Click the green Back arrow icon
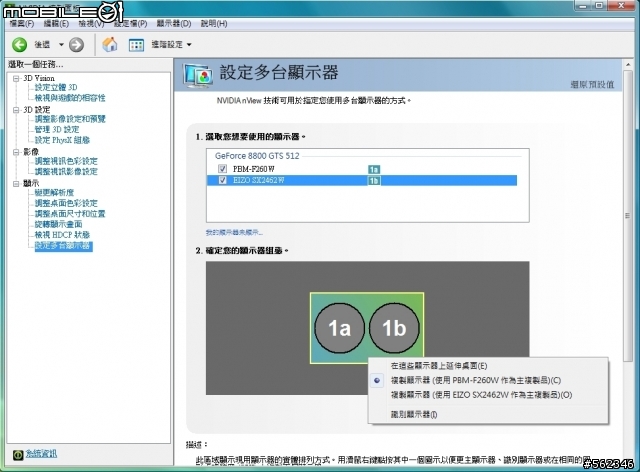The height and width of the screenshot is (472, 640). [19, 45]
